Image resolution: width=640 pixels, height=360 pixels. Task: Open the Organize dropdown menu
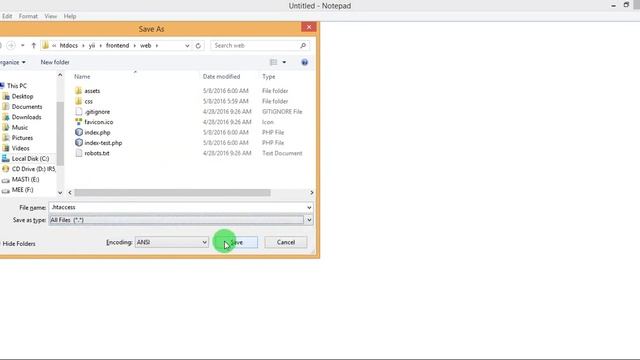point(13,62)
